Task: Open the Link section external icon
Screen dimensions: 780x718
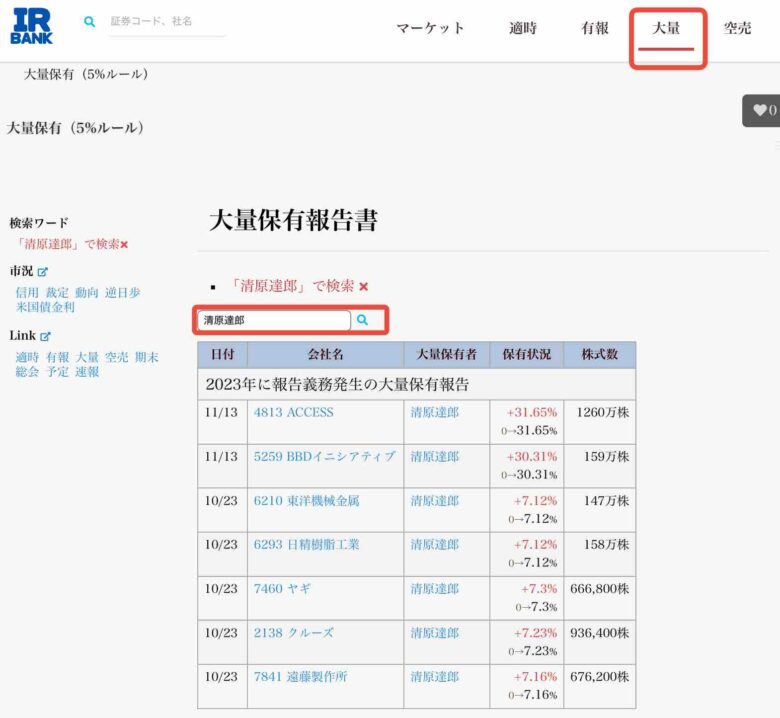Action: coord(45,336)
